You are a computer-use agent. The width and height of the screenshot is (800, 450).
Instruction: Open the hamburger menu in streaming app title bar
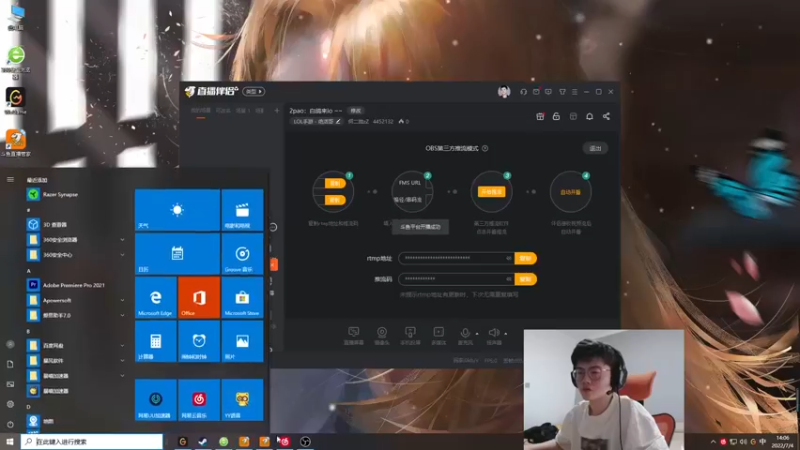[x=574, y=92]
